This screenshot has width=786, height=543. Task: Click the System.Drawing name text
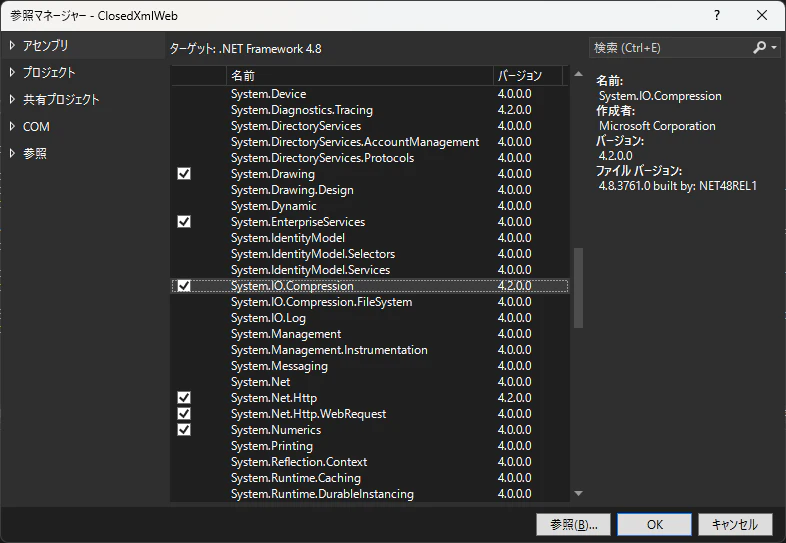pyautogui.click(x=273, y=174)
